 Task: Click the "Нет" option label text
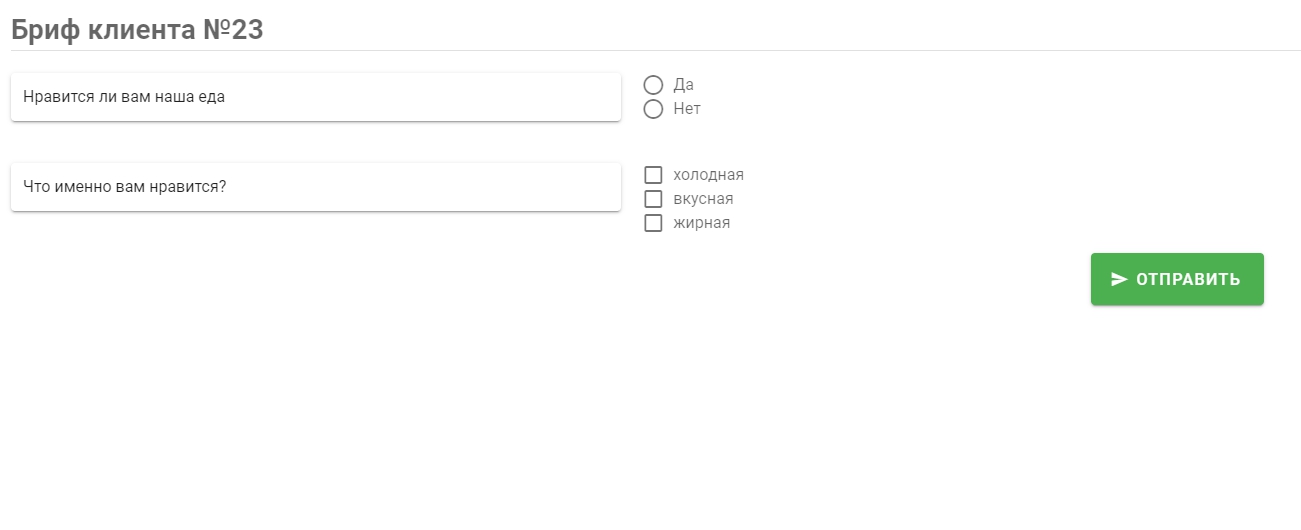(x=687, y=109)
